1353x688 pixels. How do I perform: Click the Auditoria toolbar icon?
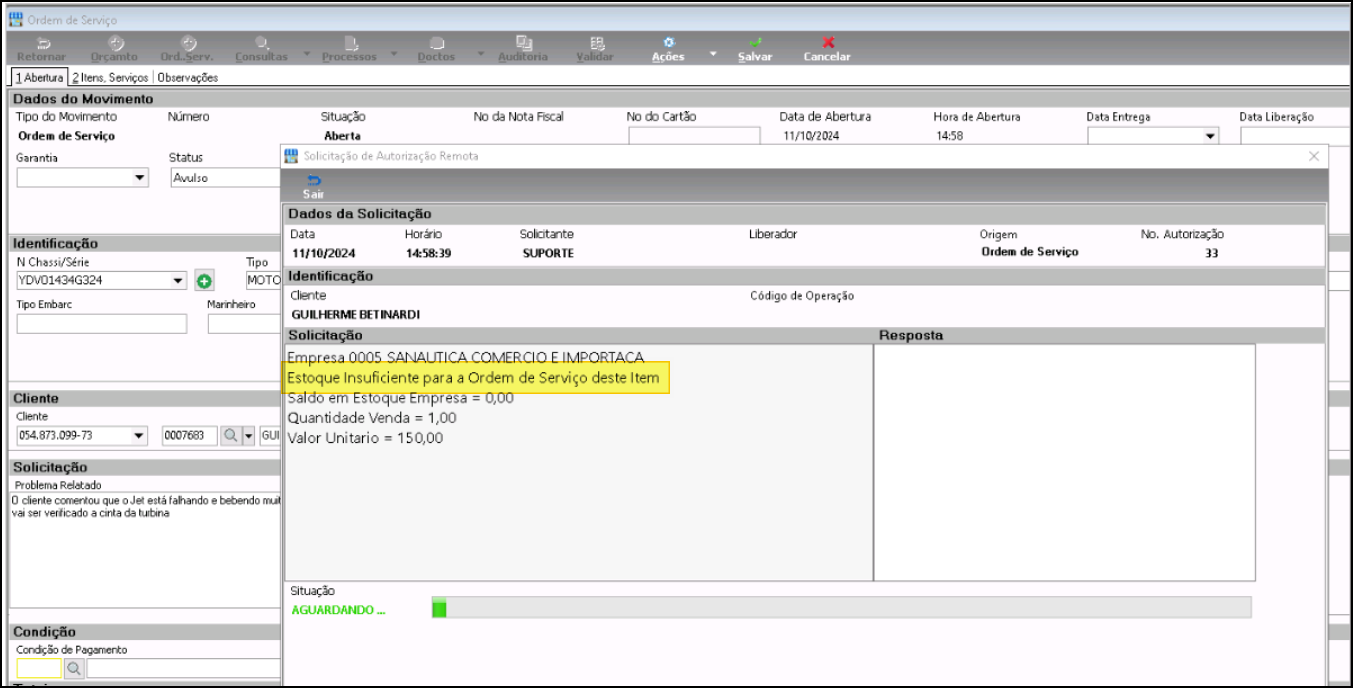point(523,43)
